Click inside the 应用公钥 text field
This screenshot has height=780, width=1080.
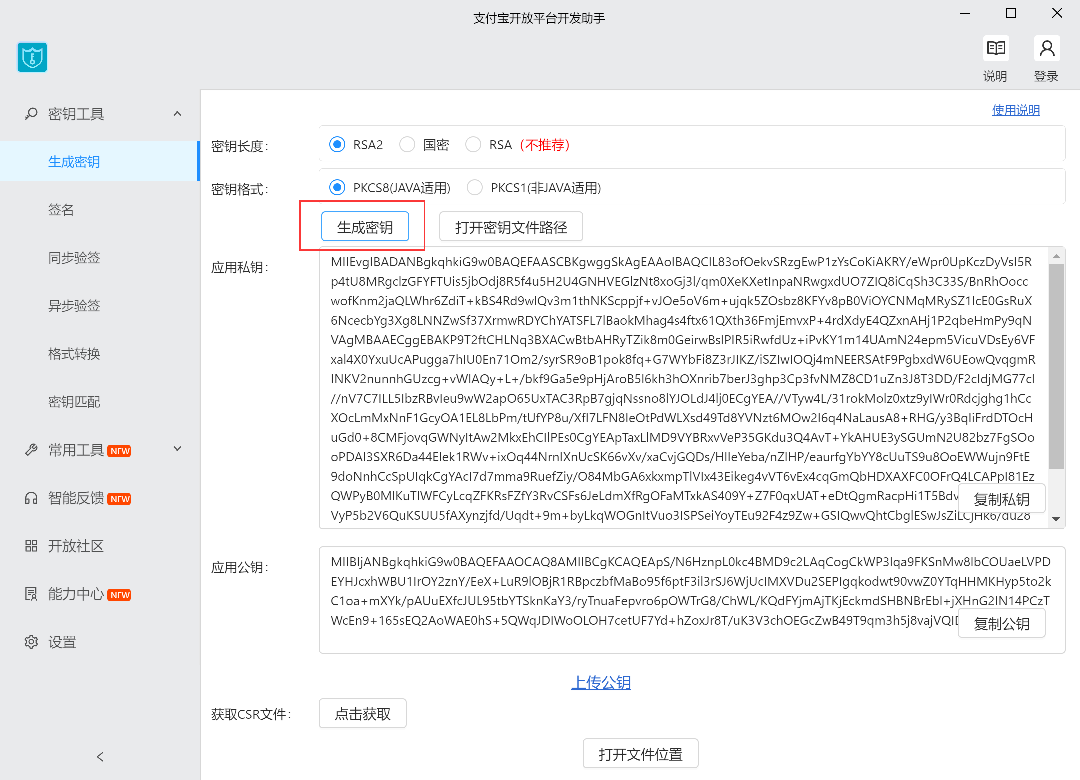(x=640, y=598)
